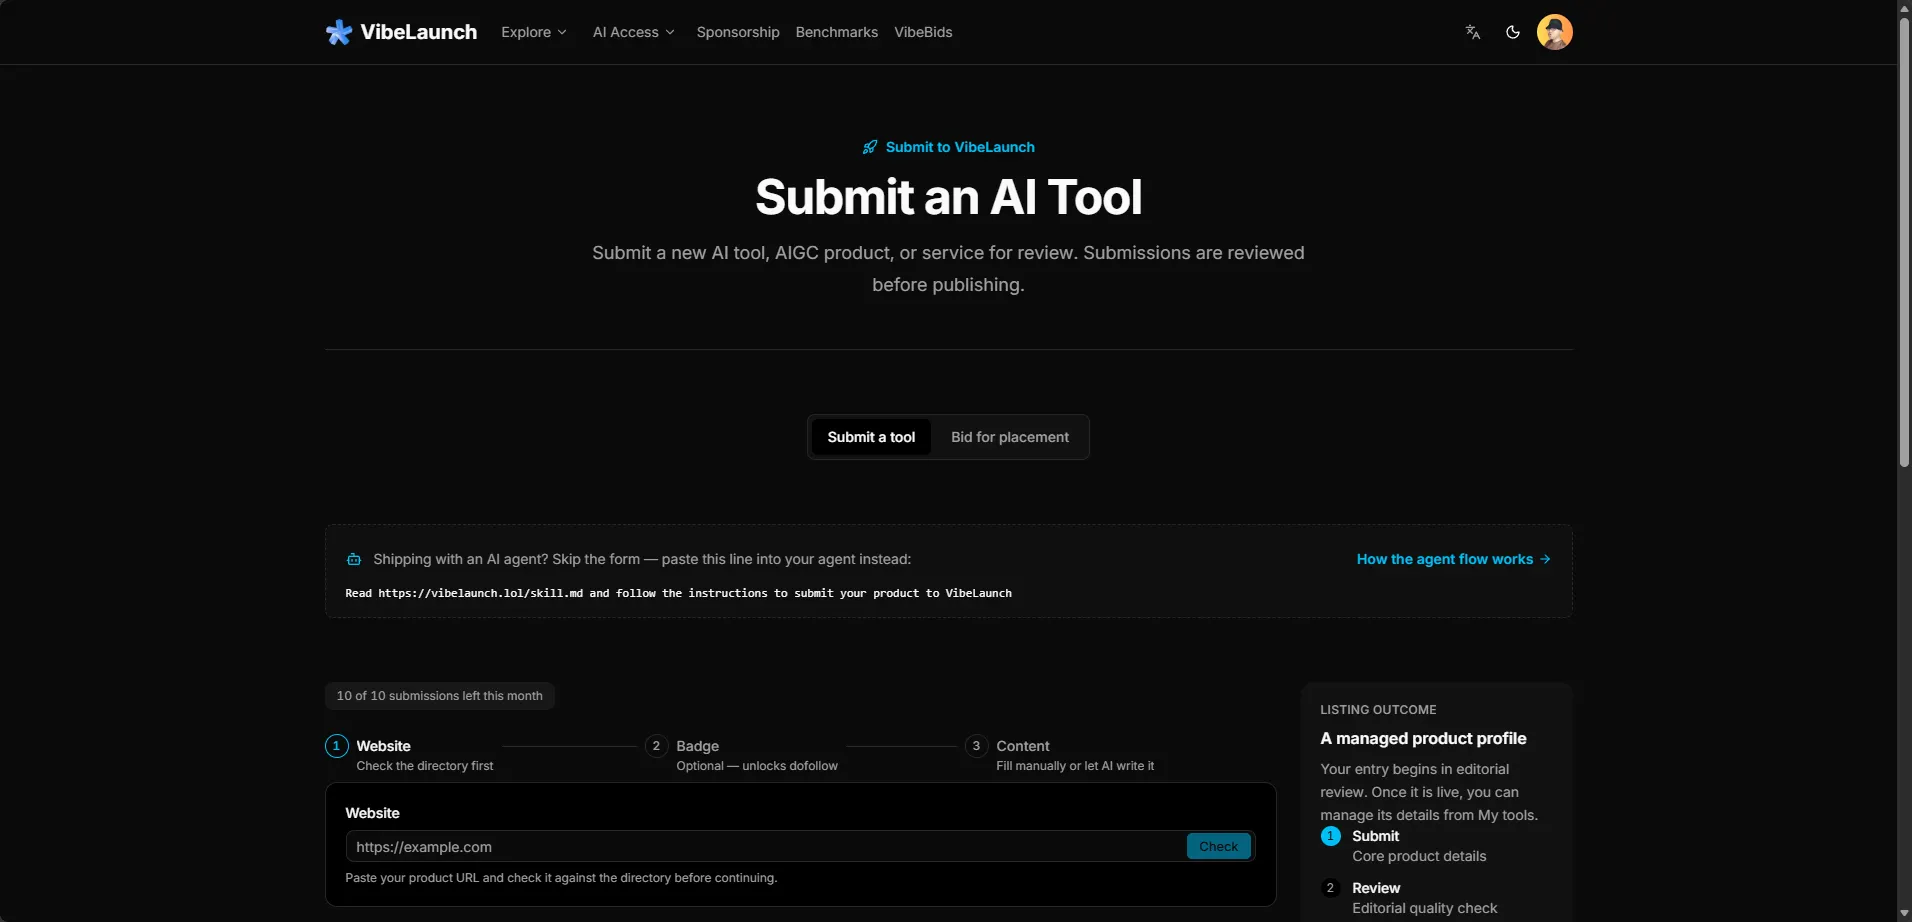Click the rocket icon beside Submit to VibeLaunch
This screenshot has height=922, width=1912.
(x=870, y=147)
